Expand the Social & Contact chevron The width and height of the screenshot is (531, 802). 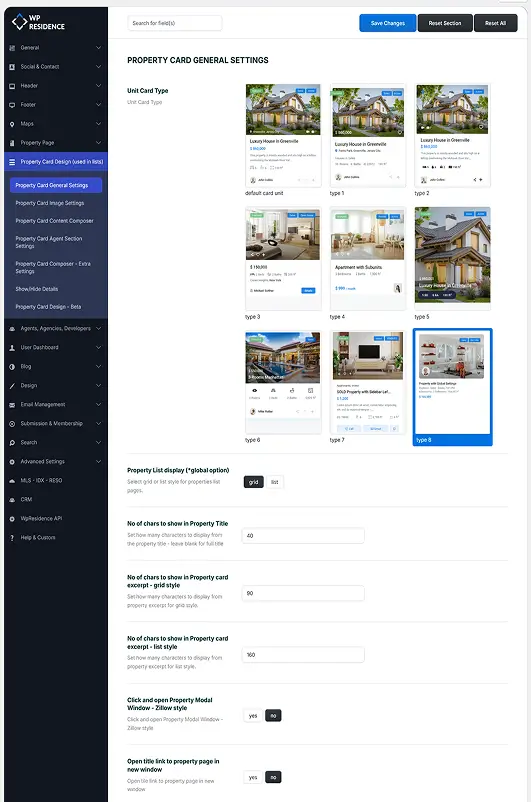(98, 66)
